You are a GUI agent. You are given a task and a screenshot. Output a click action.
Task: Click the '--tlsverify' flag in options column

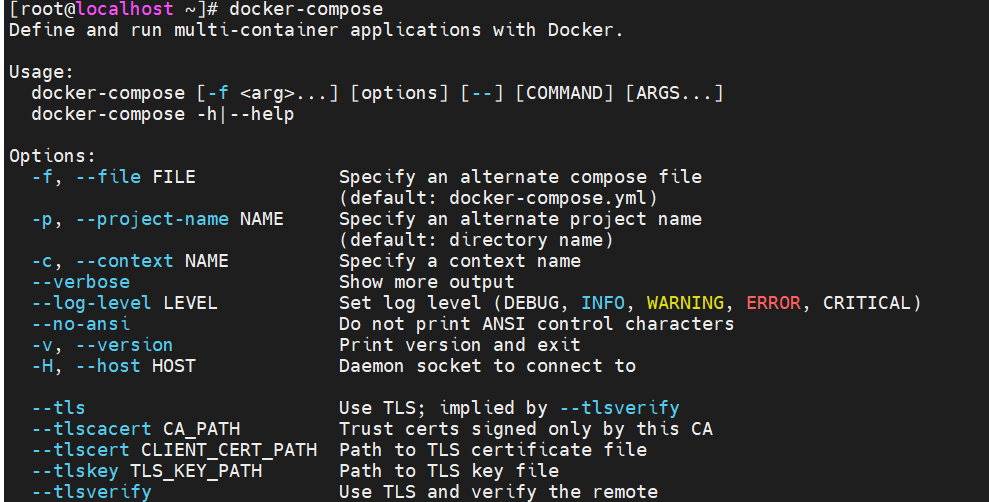(91, 492)
